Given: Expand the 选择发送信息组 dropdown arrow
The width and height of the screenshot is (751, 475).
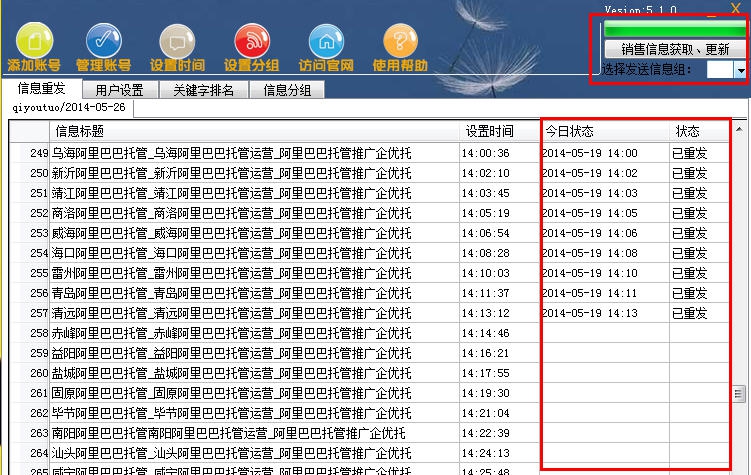Looking at the screenshot, I should click(x=740, y=70).
